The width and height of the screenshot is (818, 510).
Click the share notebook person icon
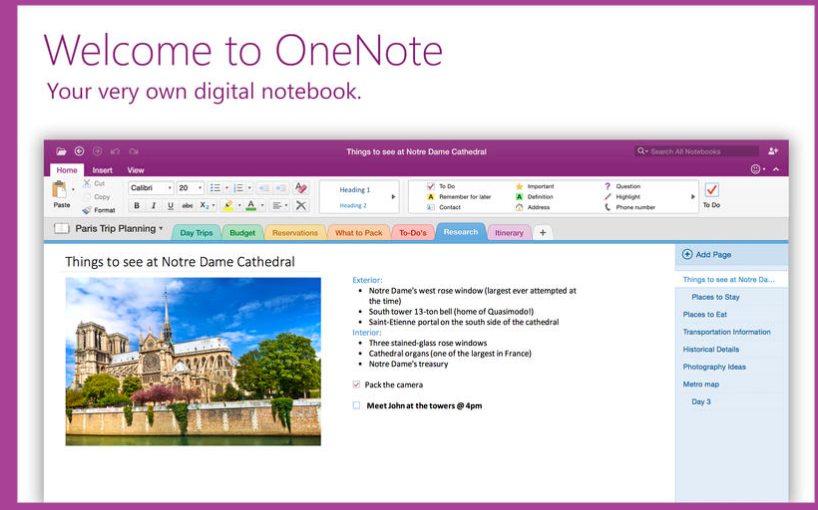click(x=773, y=151)
